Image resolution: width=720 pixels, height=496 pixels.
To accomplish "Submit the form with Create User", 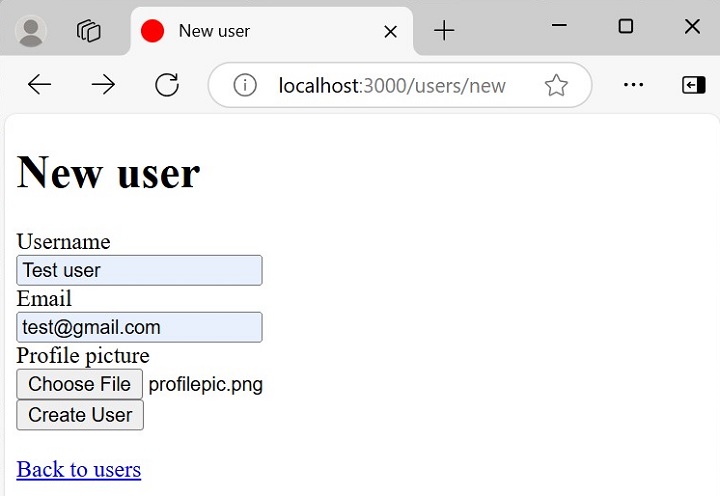I will click(80, 415).
